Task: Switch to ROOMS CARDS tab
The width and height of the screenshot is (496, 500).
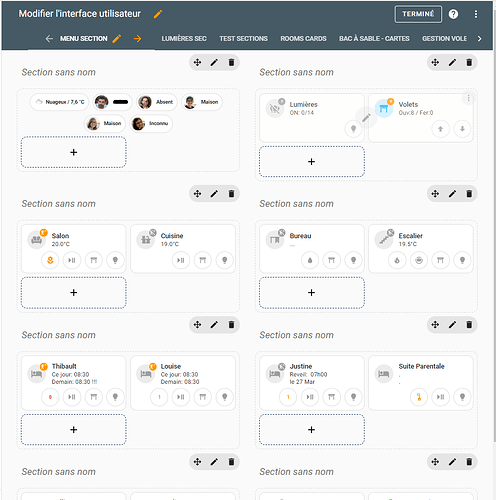Action: (x=303, y=39)
